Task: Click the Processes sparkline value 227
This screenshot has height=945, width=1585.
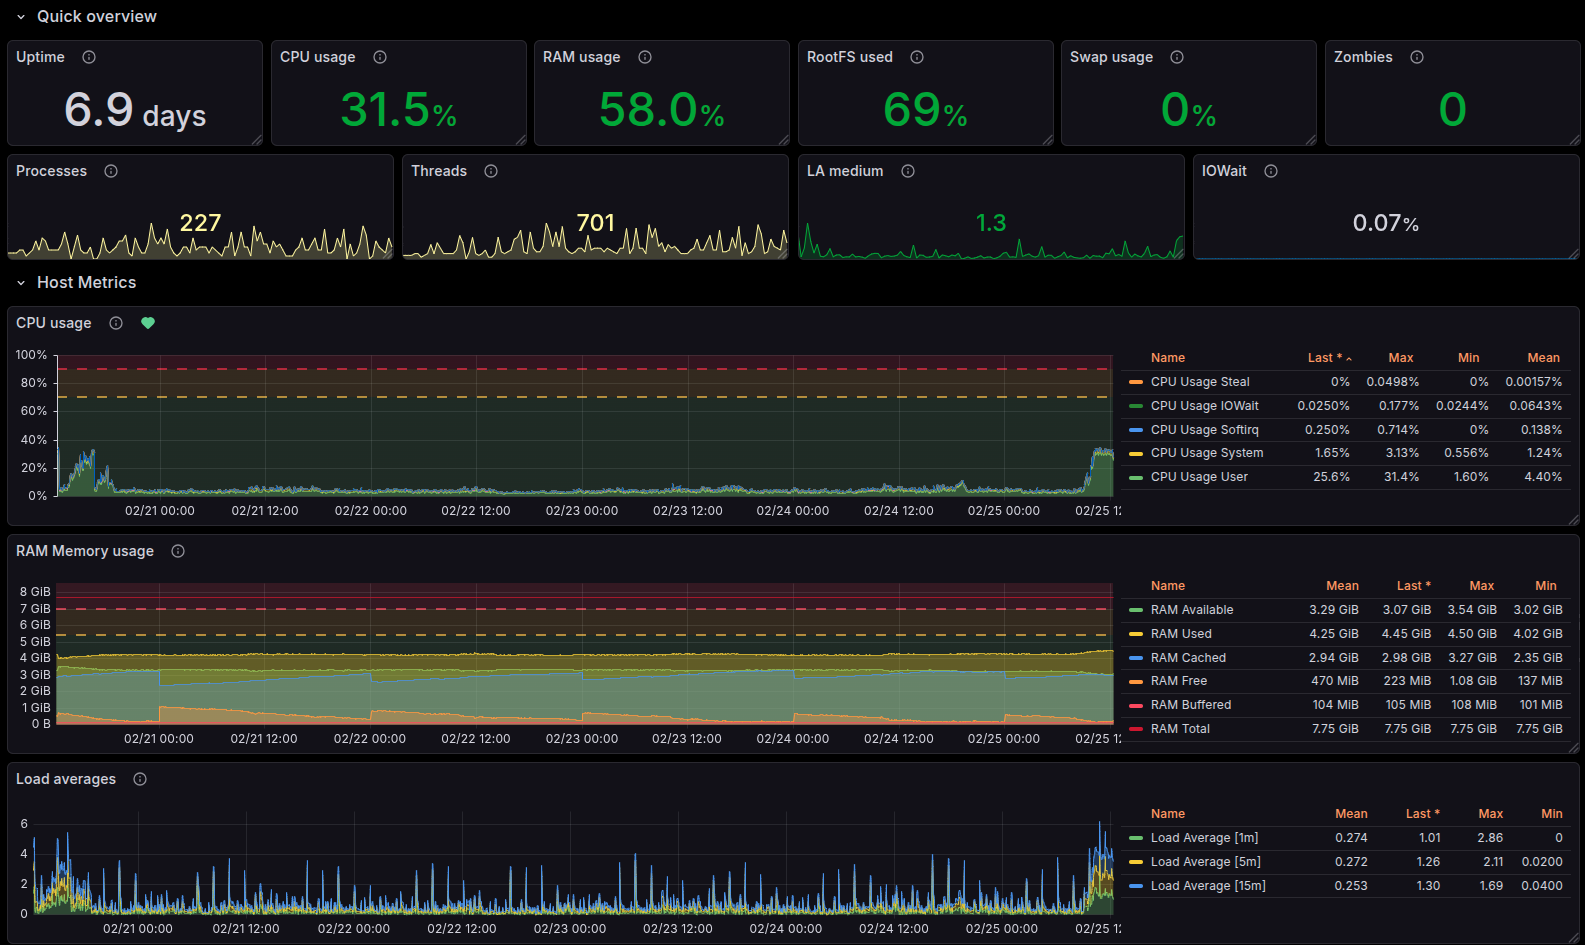Action: (x=200, y=223)
